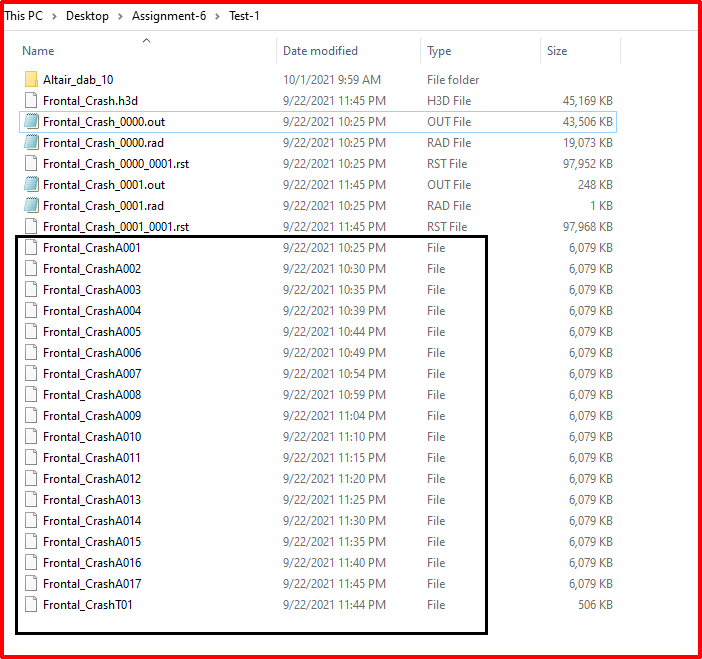Select file name Frontal_Crash_0000.out

(x=104, y=122)
